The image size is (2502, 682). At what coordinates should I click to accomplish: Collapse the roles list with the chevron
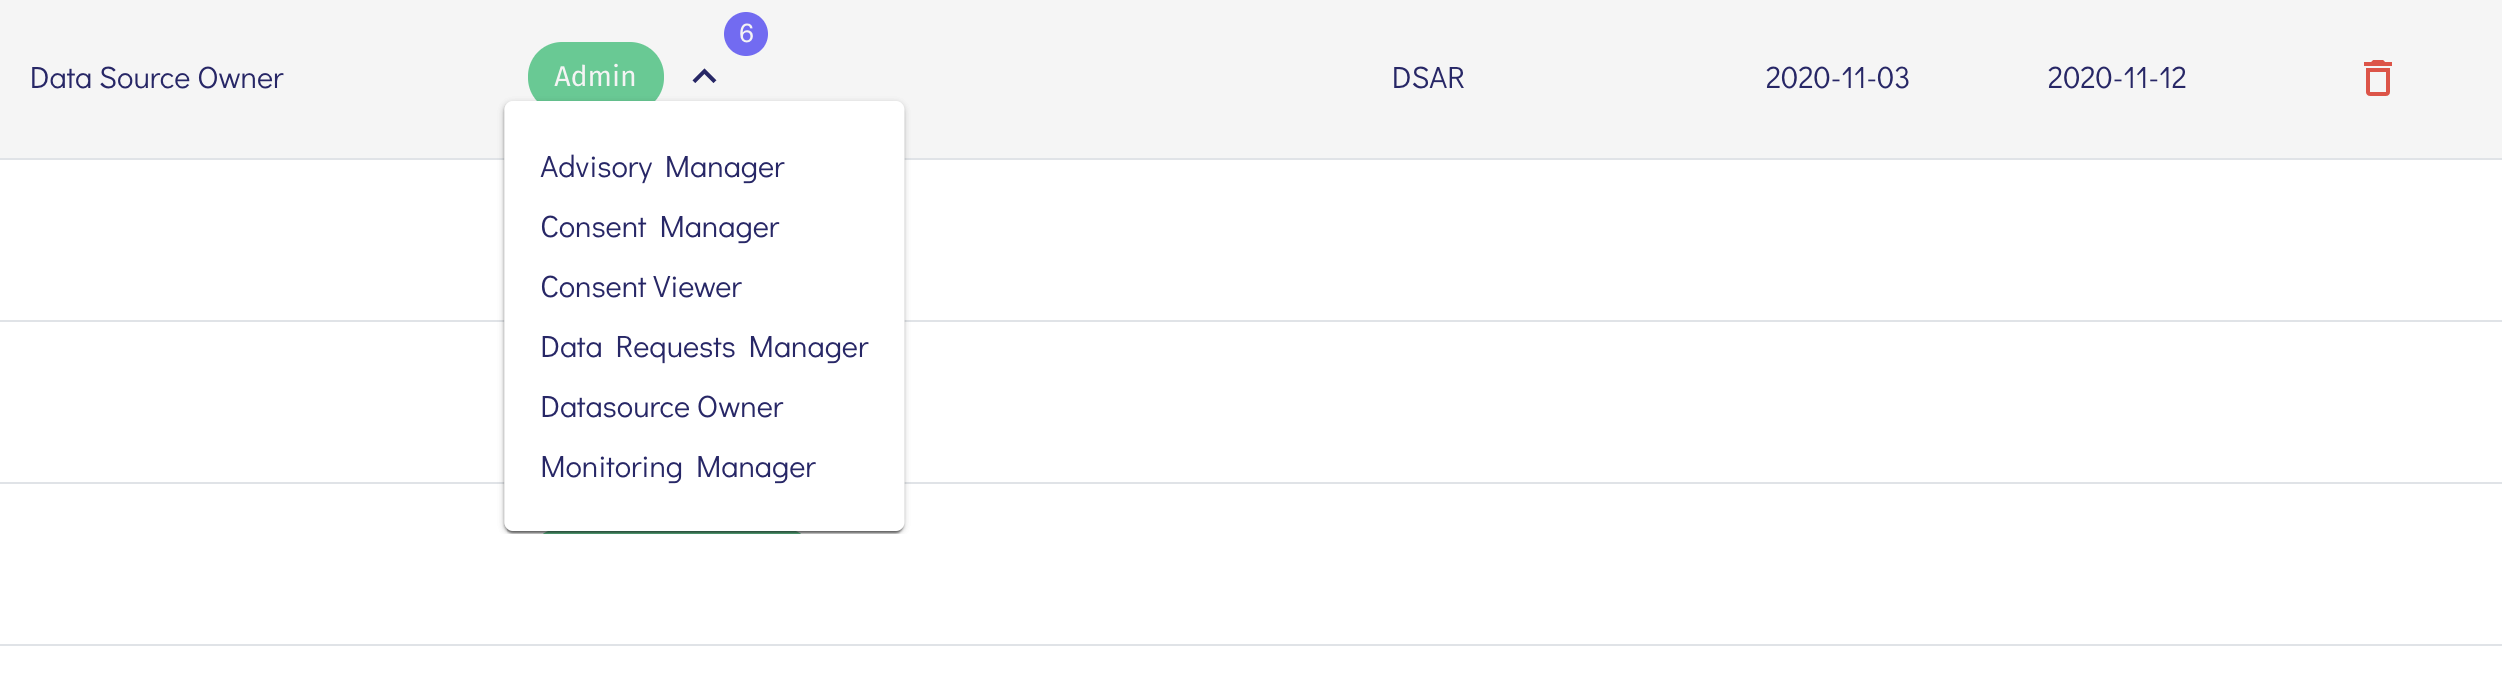tap(704, 76)
